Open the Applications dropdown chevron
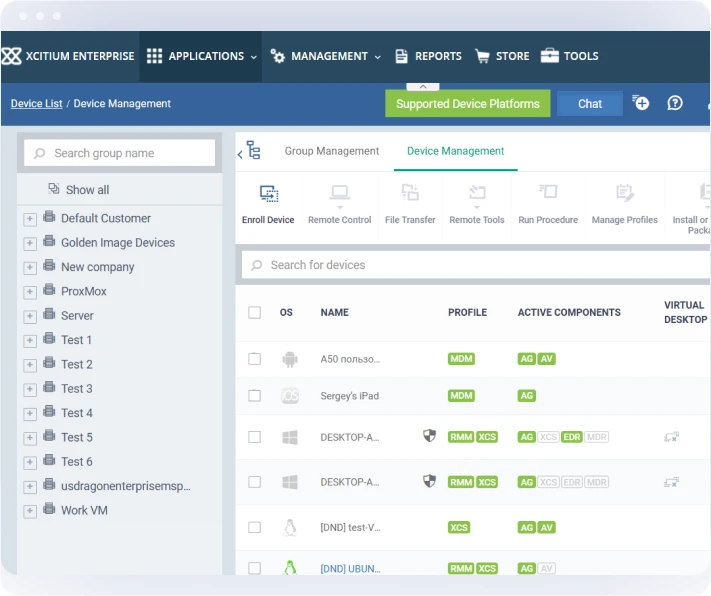The height and width of the screenshot is (596, 711). tap(254, 57)
